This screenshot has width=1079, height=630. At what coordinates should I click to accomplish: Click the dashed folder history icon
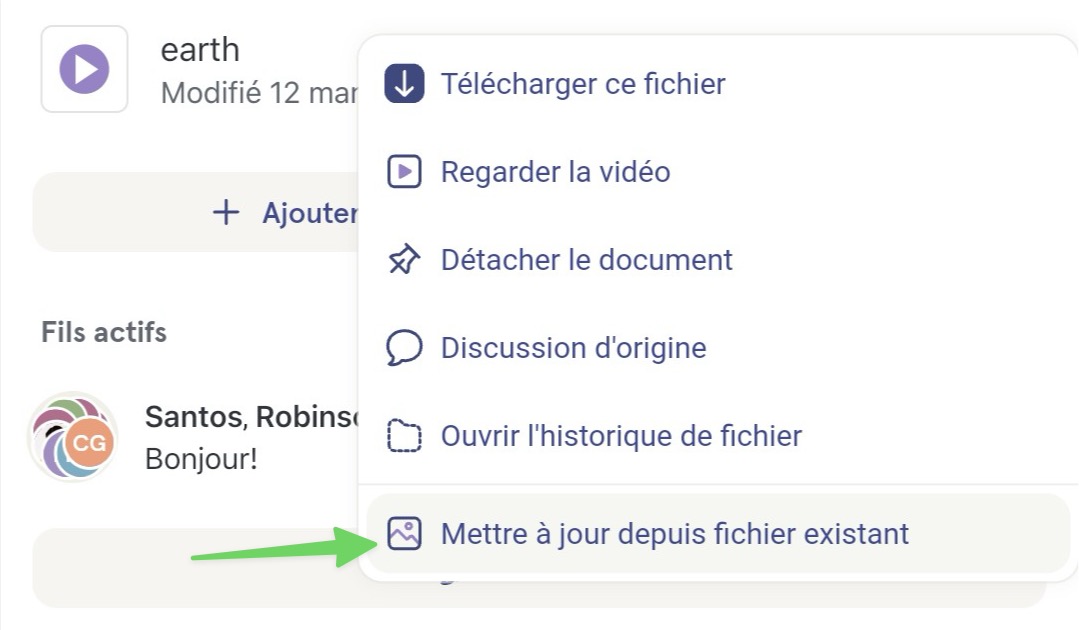(x=404, y=435)
